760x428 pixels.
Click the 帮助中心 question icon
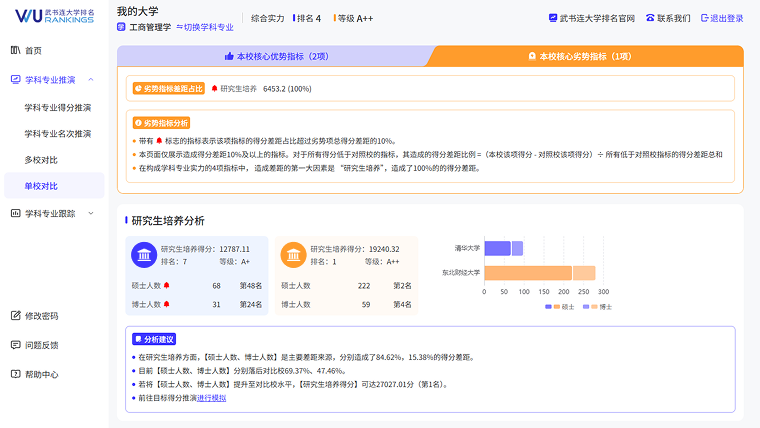pos(16,374)
